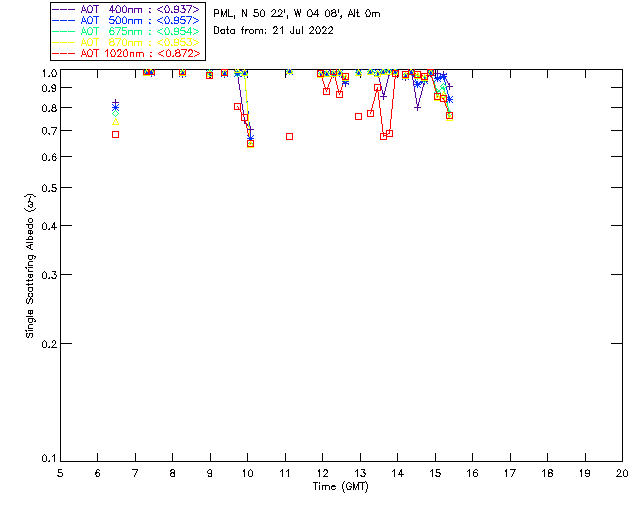640x512 pixels.
Task: Select the red square marker at 6:30 GMT
Action: coord(116,135)
